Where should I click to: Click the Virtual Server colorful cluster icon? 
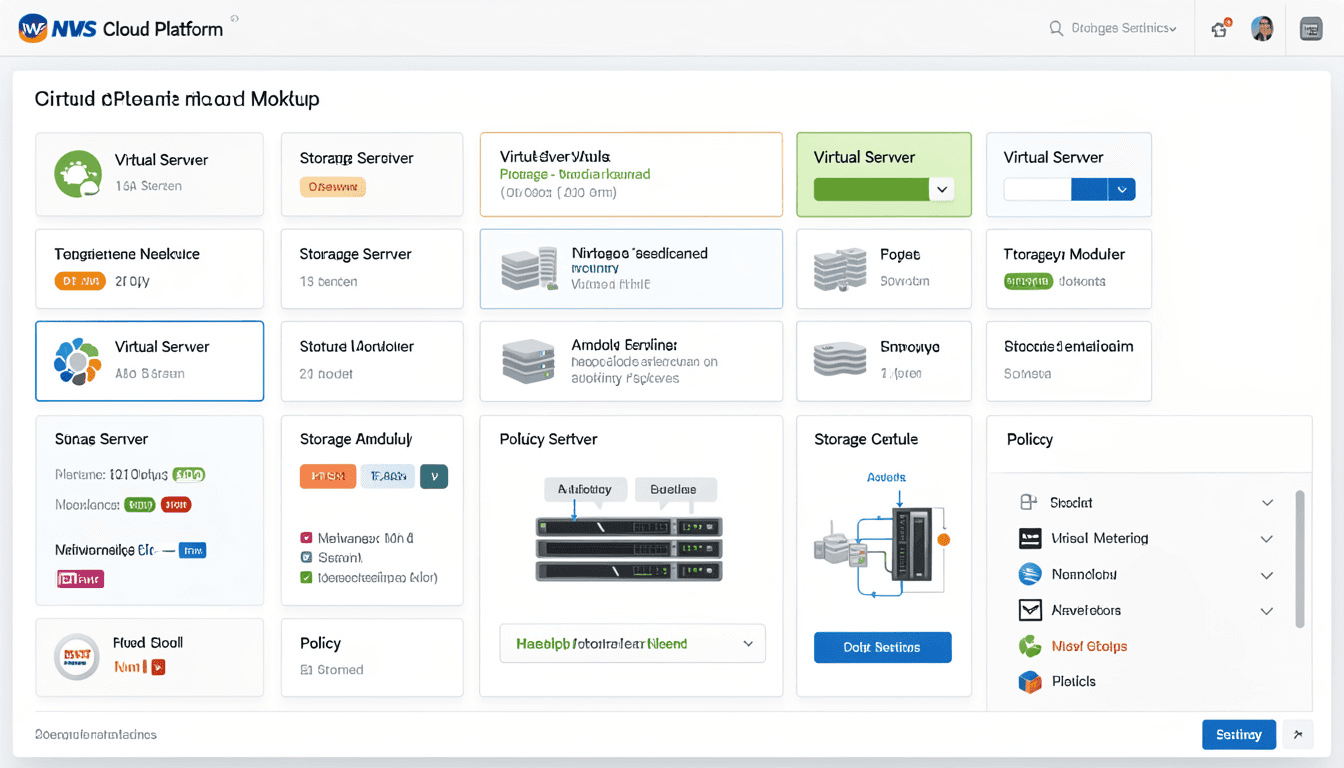tap(75, 360)
